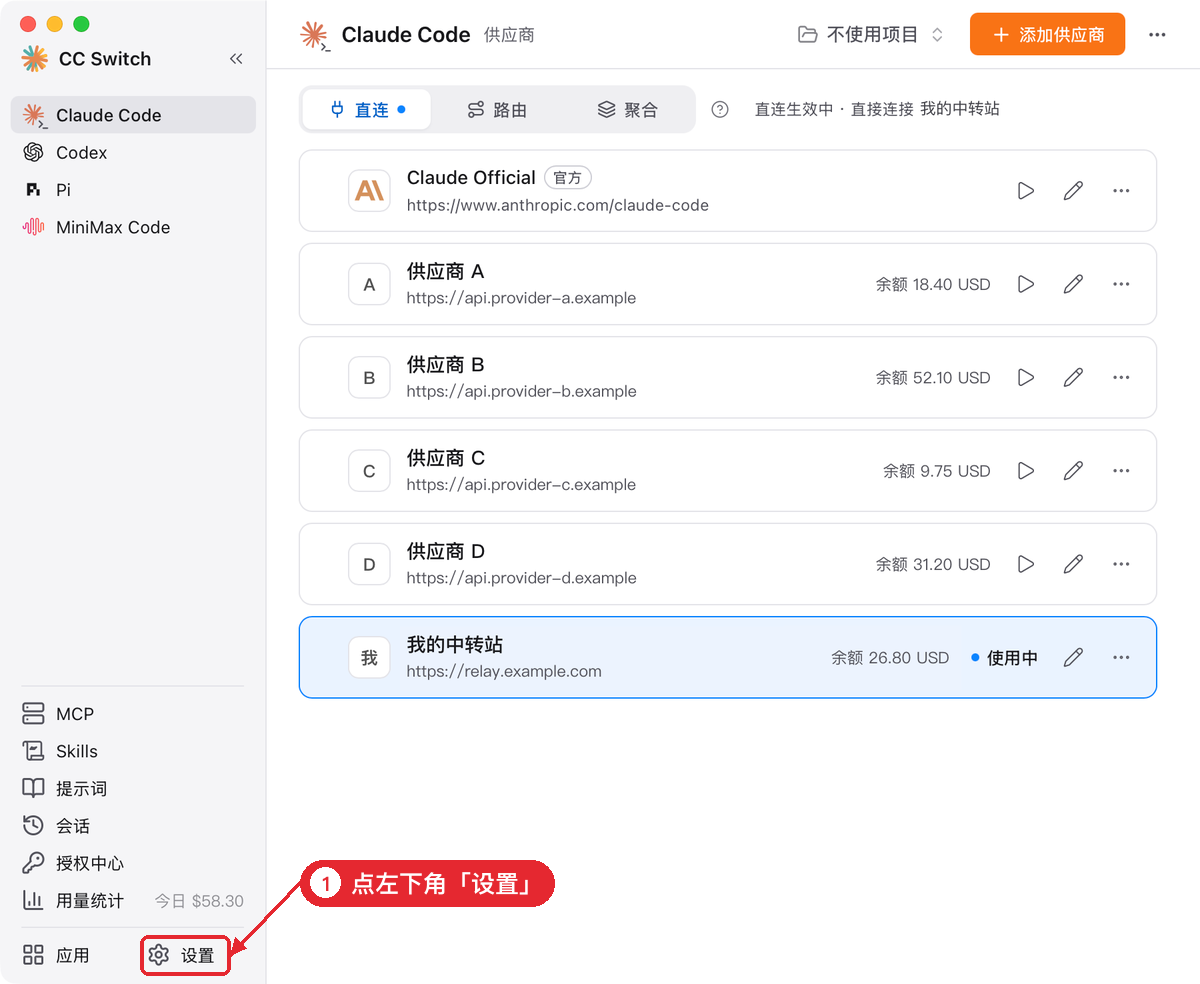Activate 供应商 D with play icon

[x=1026, y=564]
